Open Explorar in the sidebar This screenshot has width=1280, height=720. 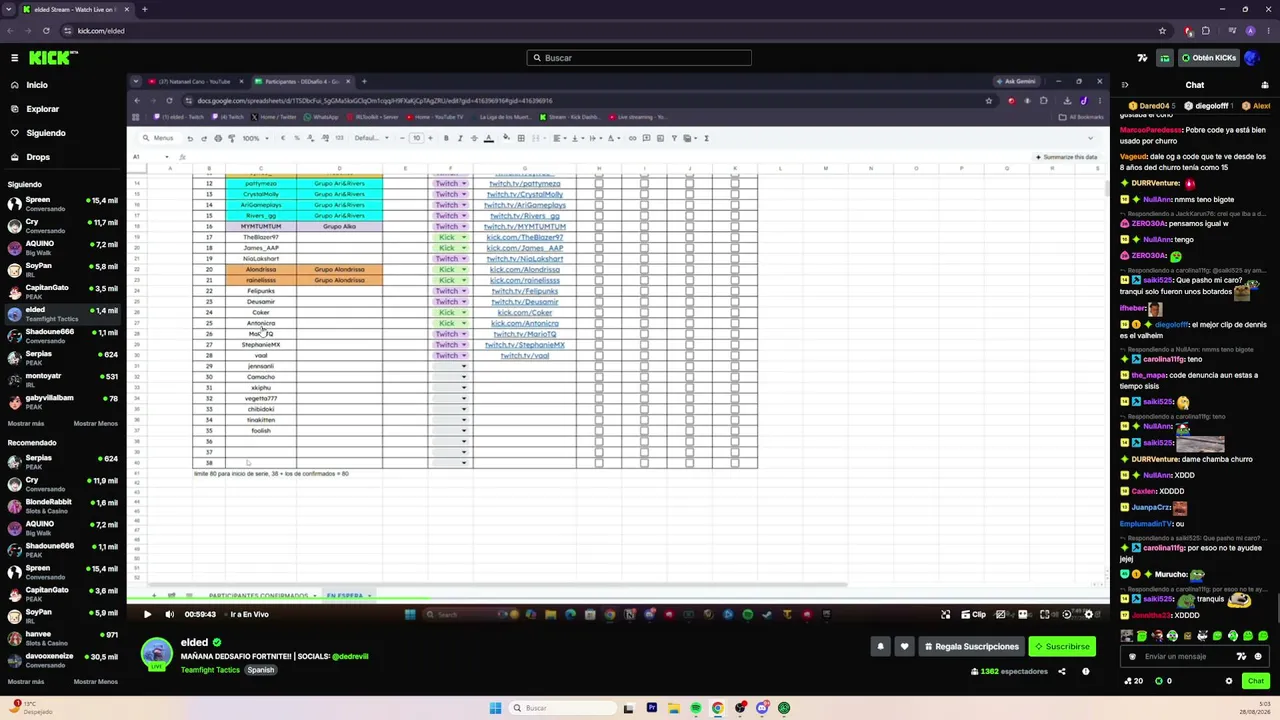click(43, 109)
